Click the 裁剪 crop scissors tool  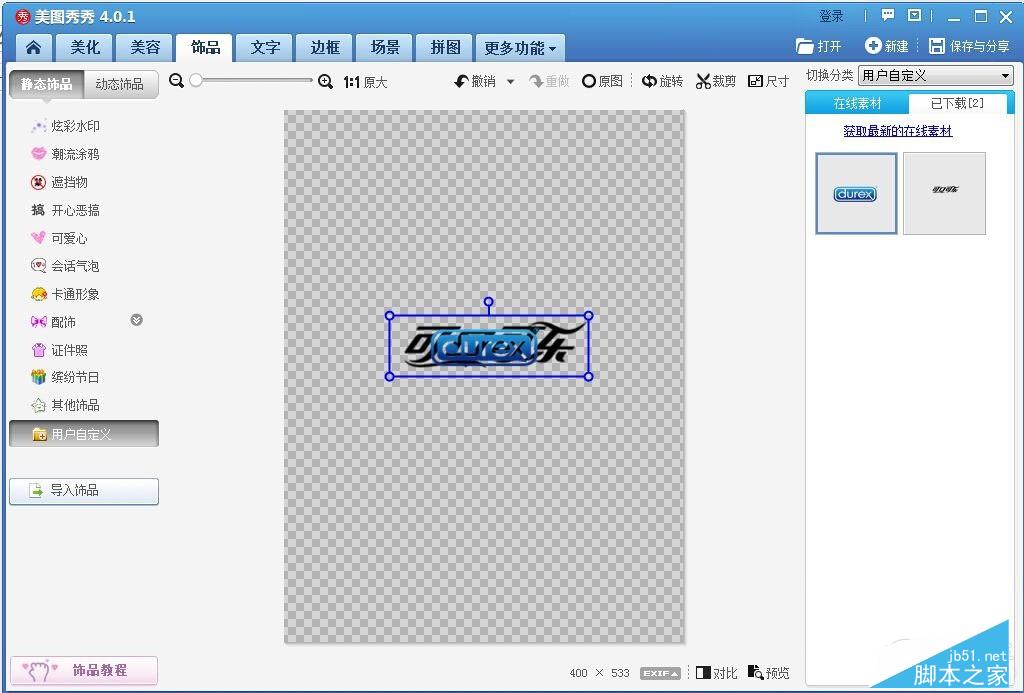point(716,81)
